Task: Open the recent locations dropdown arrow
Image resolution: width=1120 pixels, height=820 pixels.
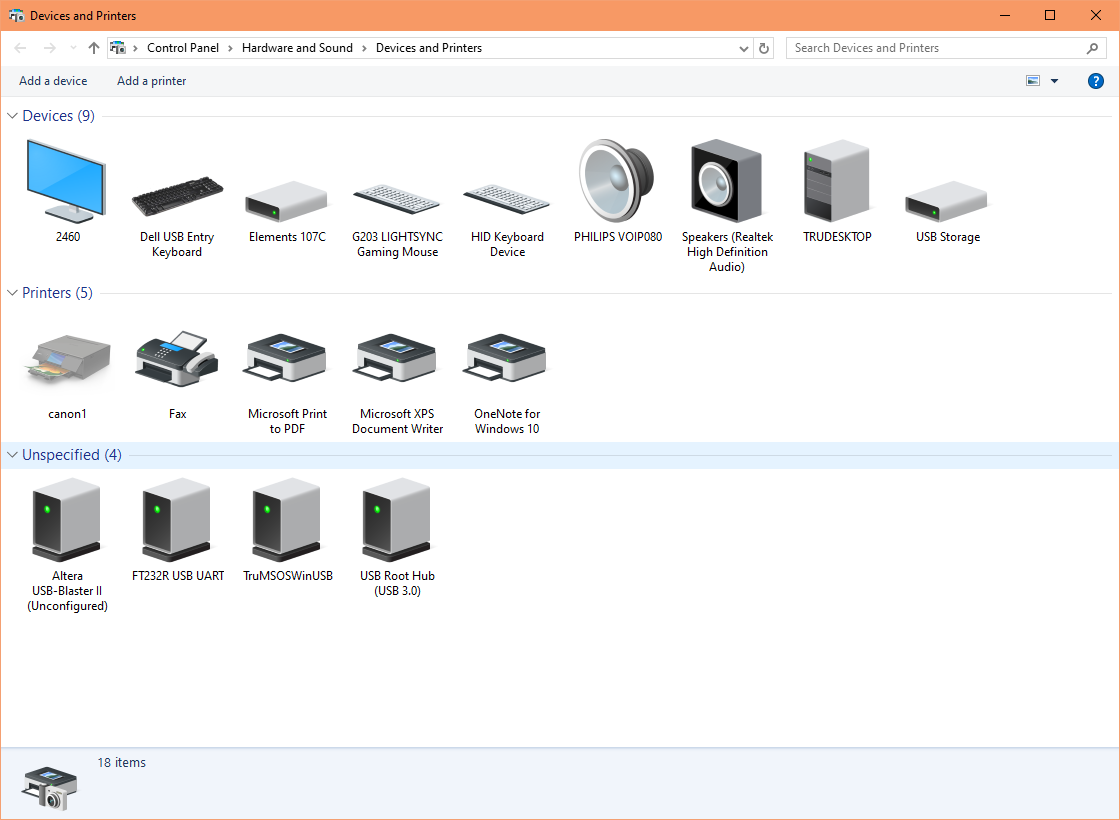Action: tap(73, 48)
